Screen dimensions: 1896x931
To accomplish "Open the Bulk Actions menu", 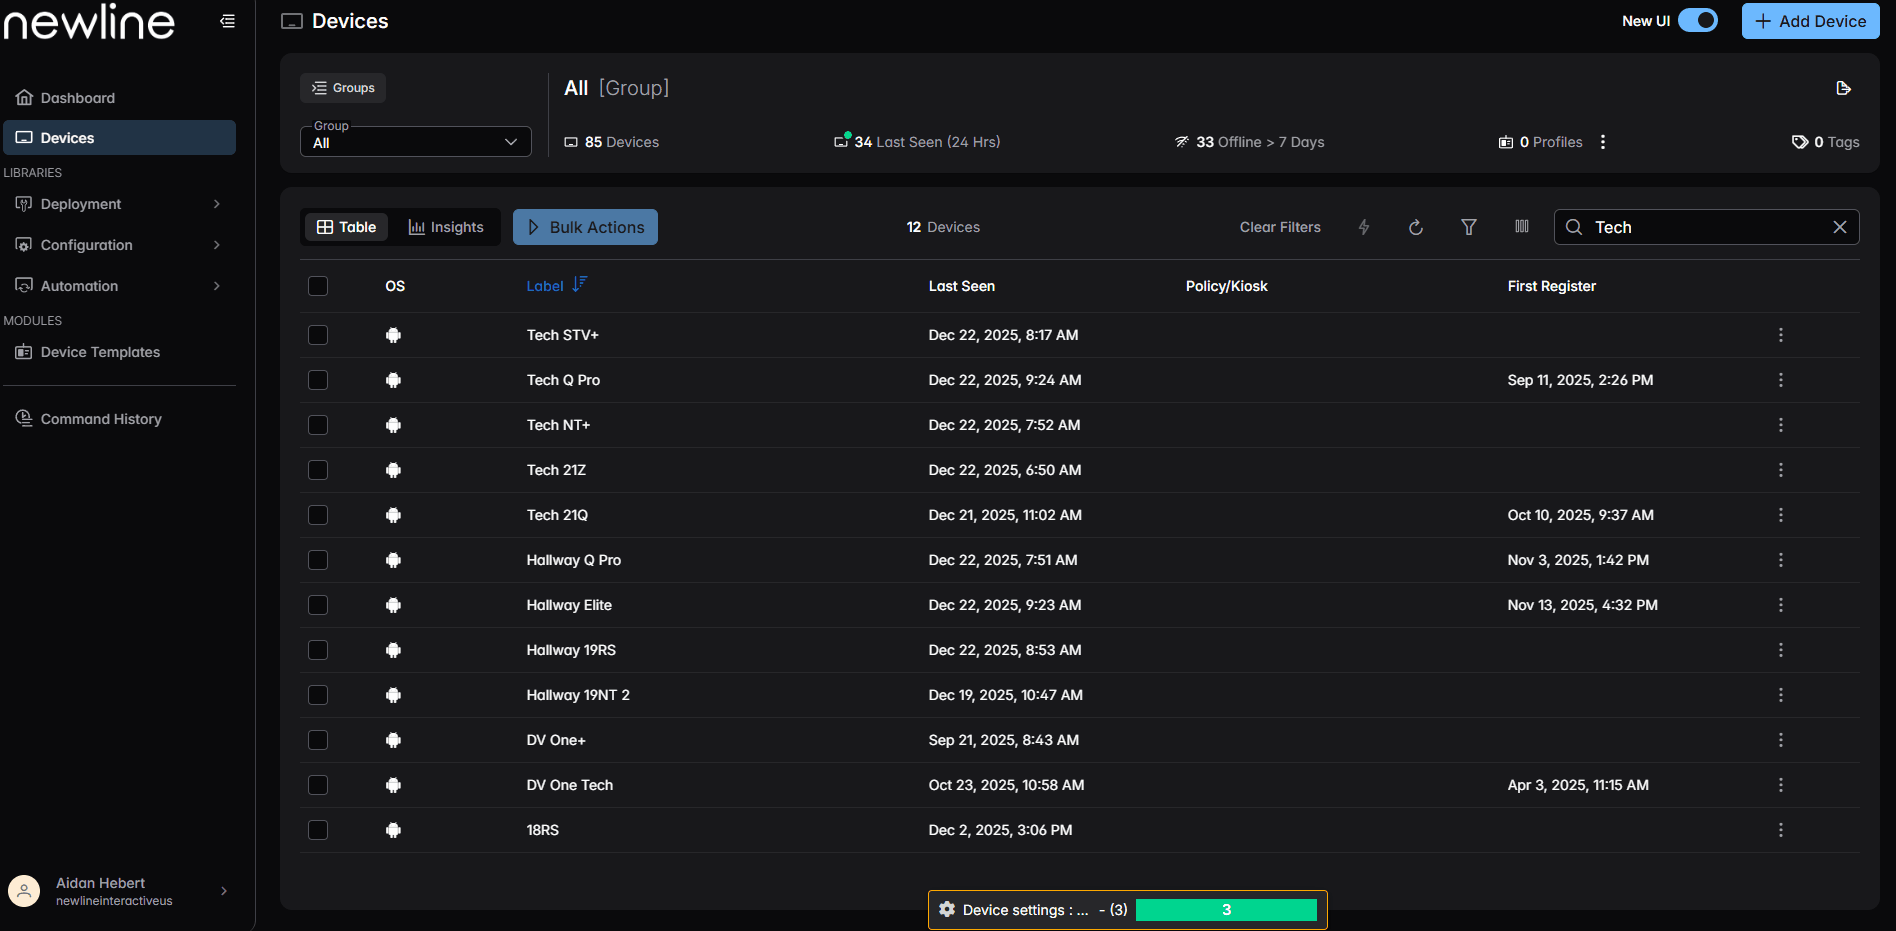I will 585,227.
